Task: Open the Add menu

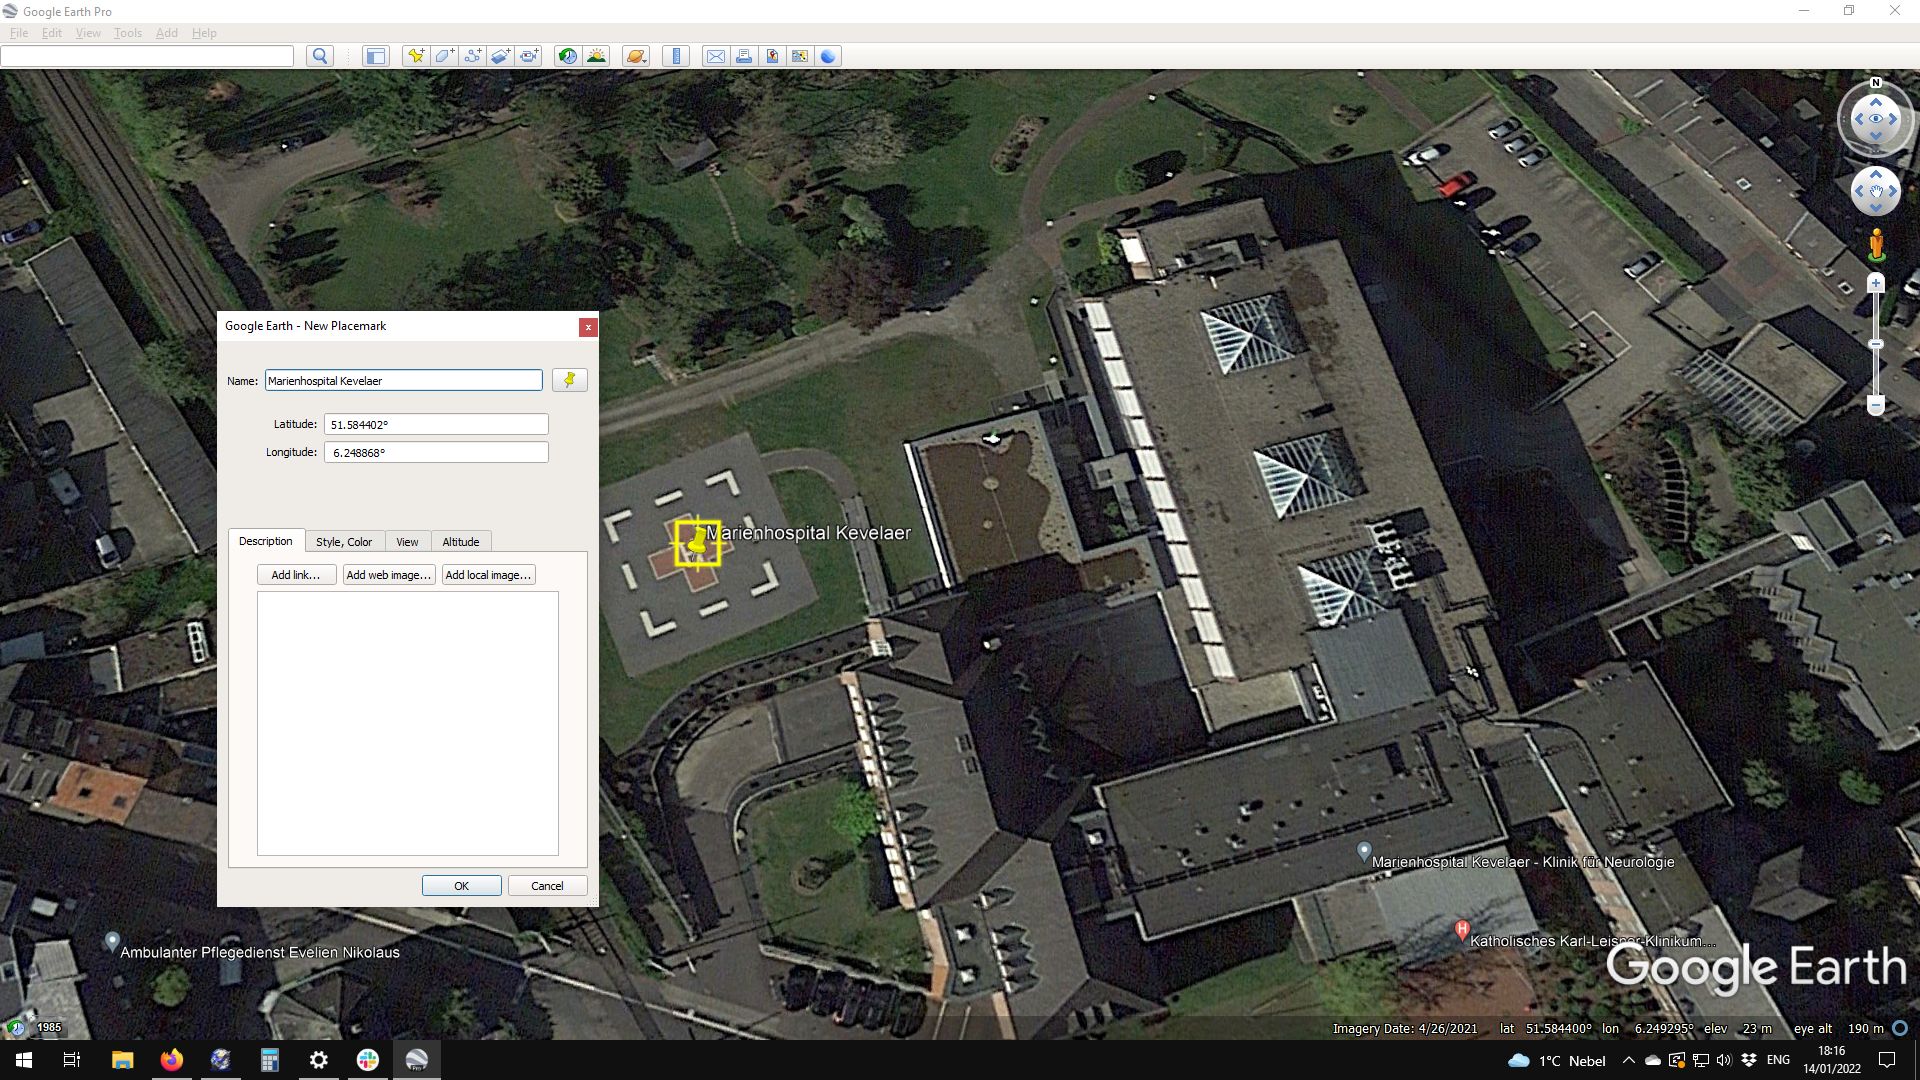Action: click(167, 33)
